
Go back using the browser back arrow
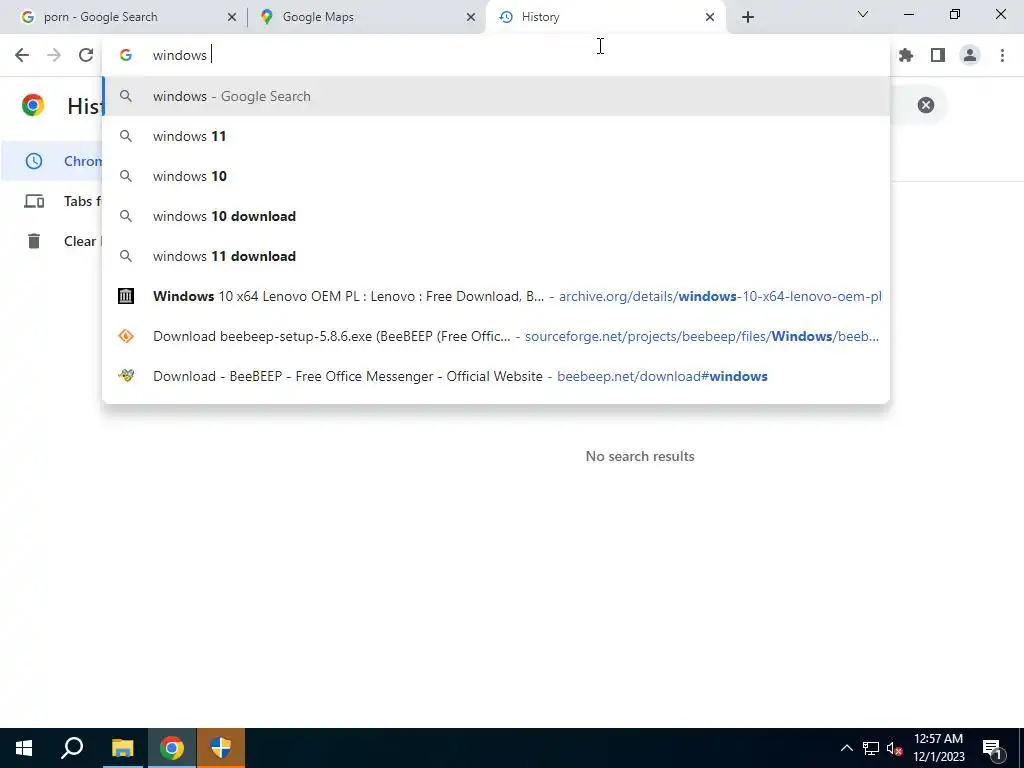22,56
